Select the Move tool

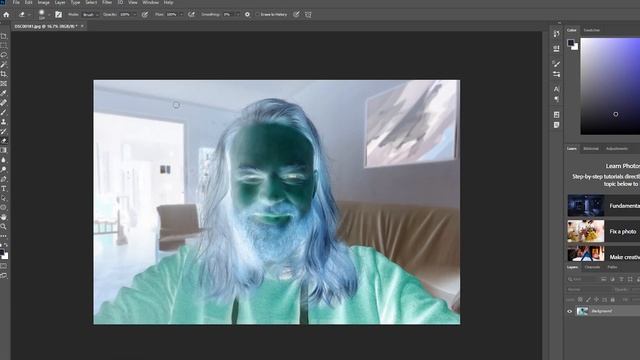tap(4, 36)
